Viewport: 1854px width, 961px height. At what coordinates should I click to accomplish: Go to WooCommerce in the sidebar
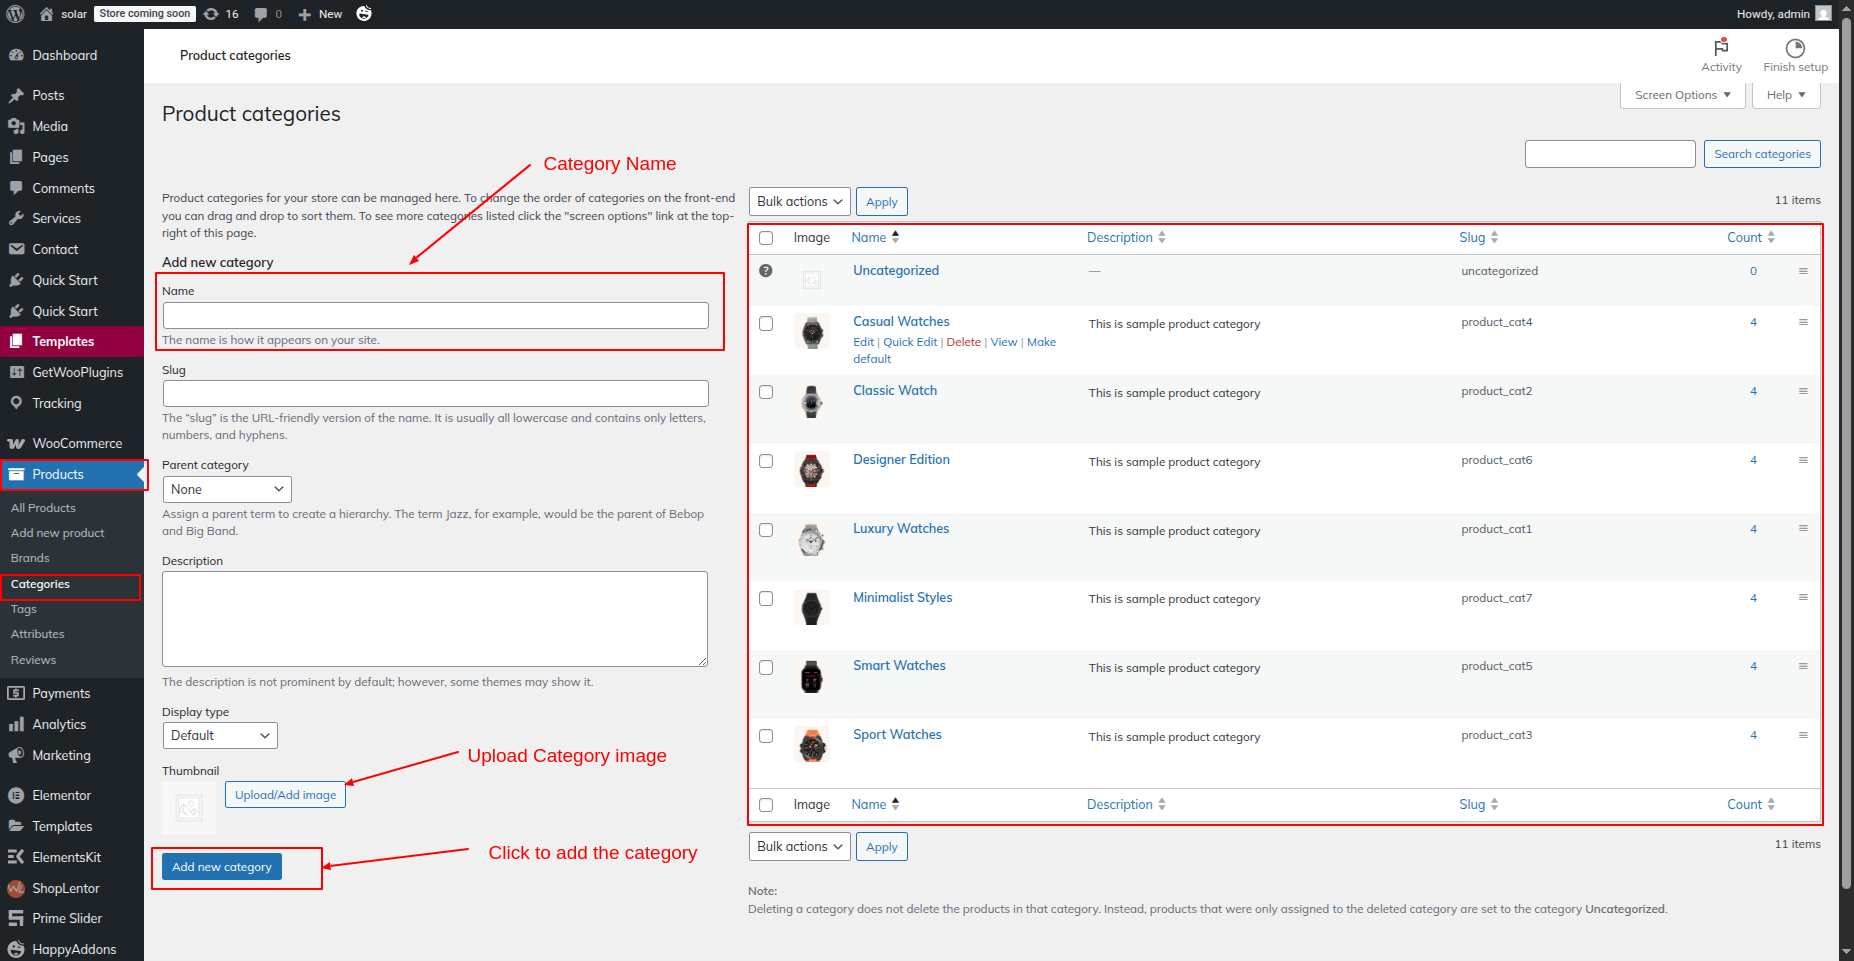tap(76, 443)
